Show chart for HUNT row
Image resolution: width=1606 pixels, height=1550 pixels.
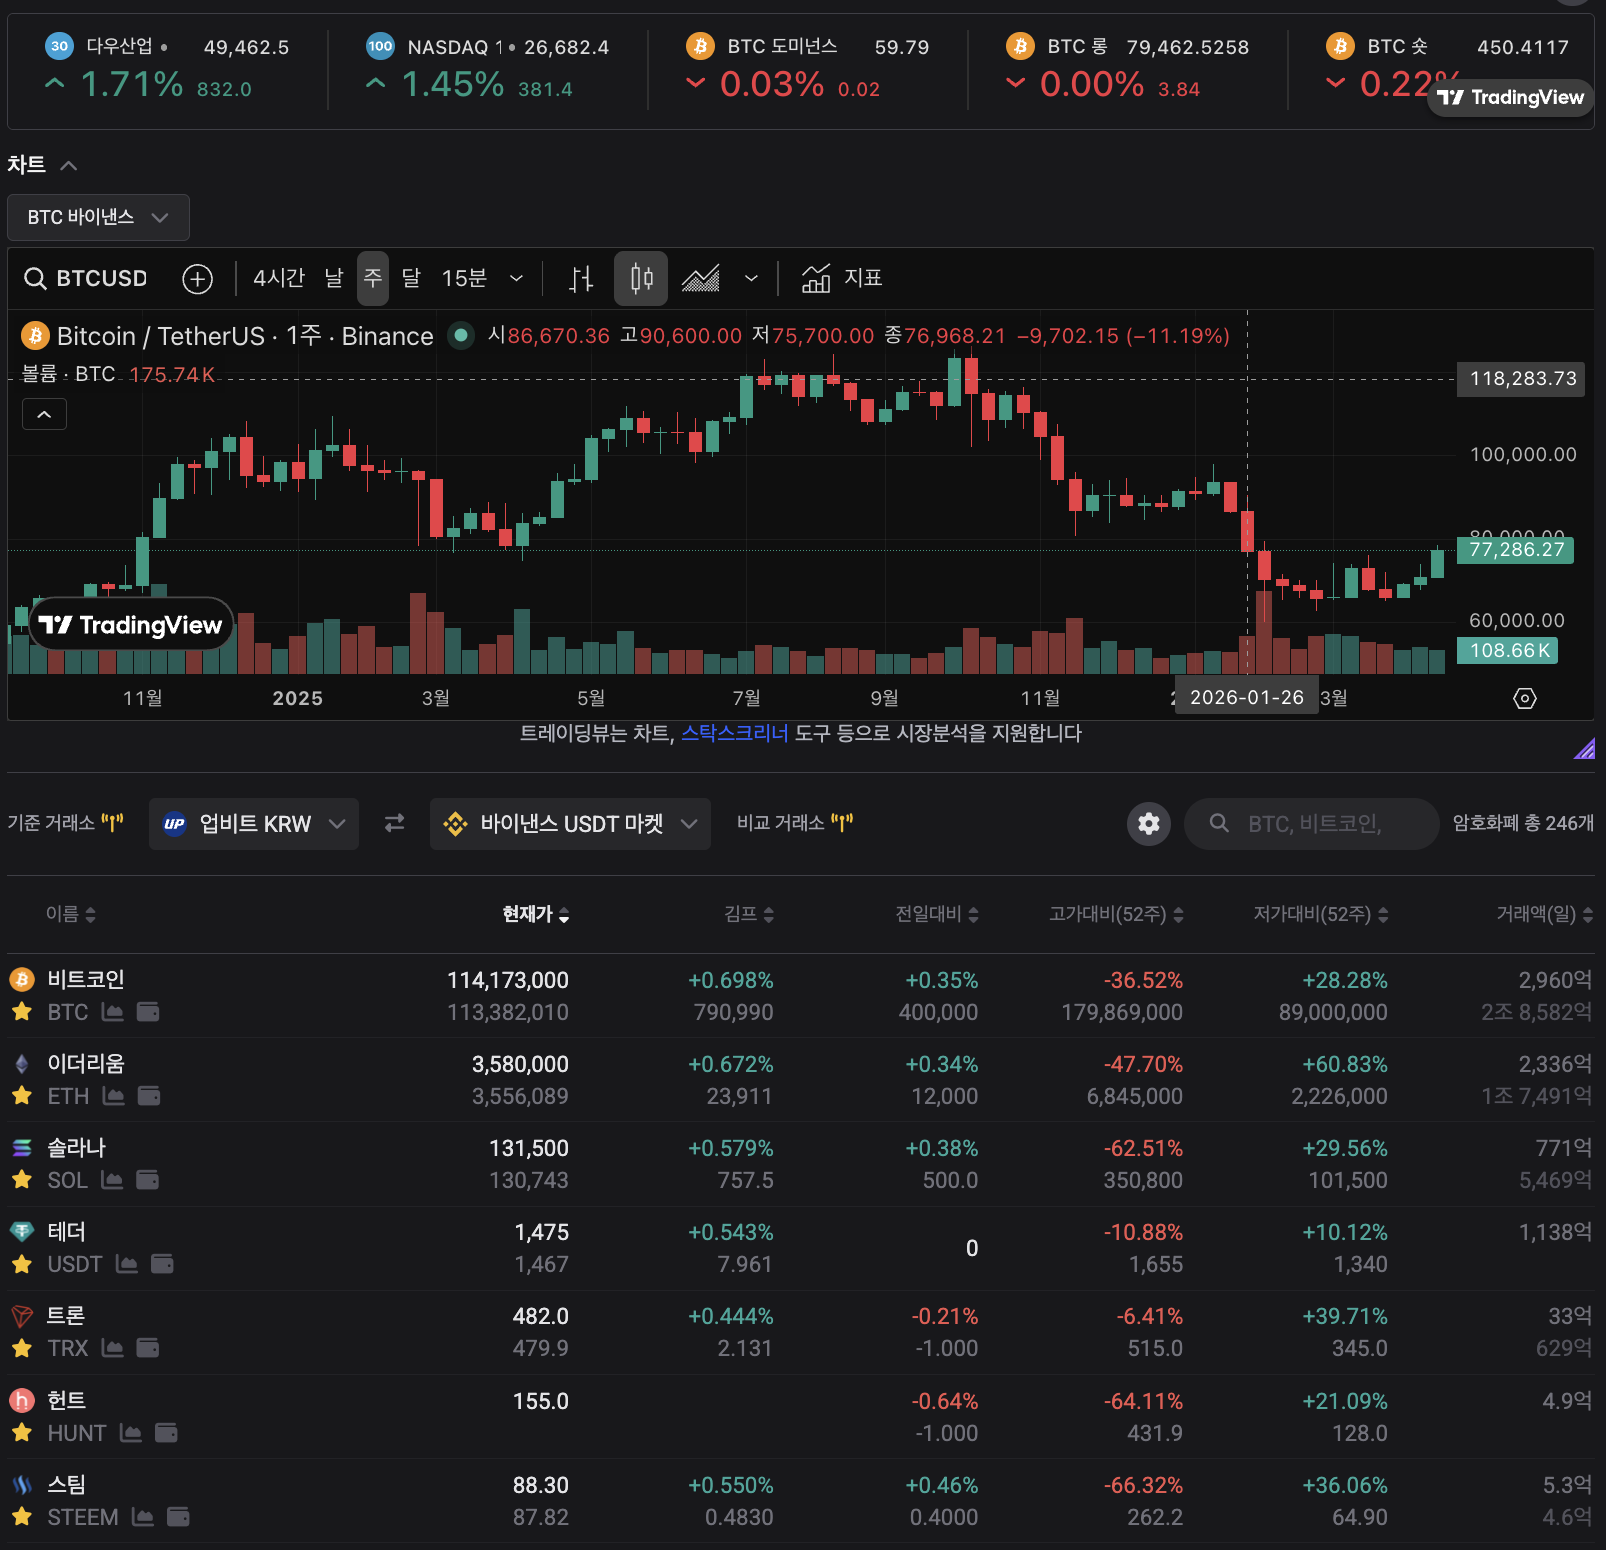tap(131, 1433)
